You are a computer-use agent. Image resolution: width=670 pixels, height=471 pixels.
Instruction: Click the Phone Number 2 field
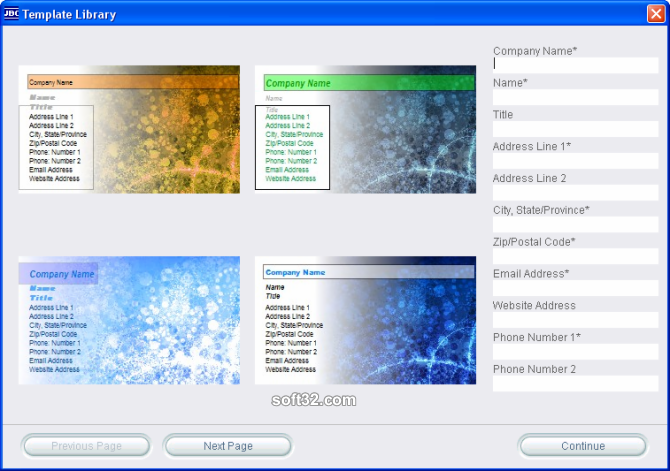[x=576, y=383]
